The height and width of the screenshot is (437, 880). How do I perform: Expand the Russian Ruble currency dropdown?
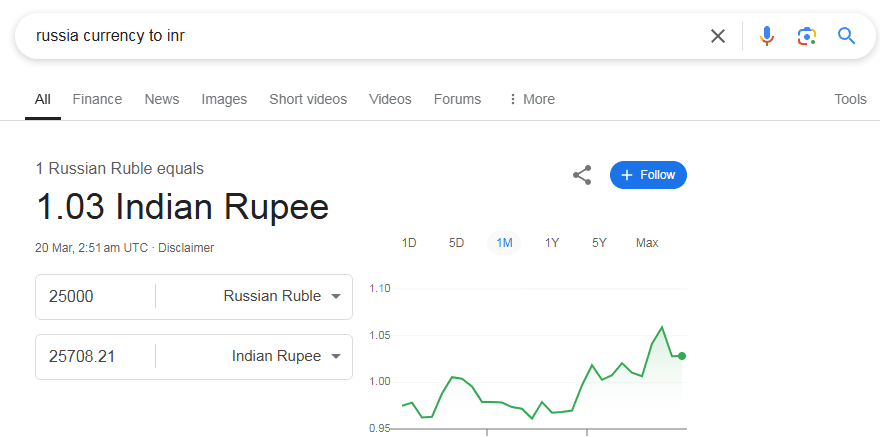tap(336, 297)
